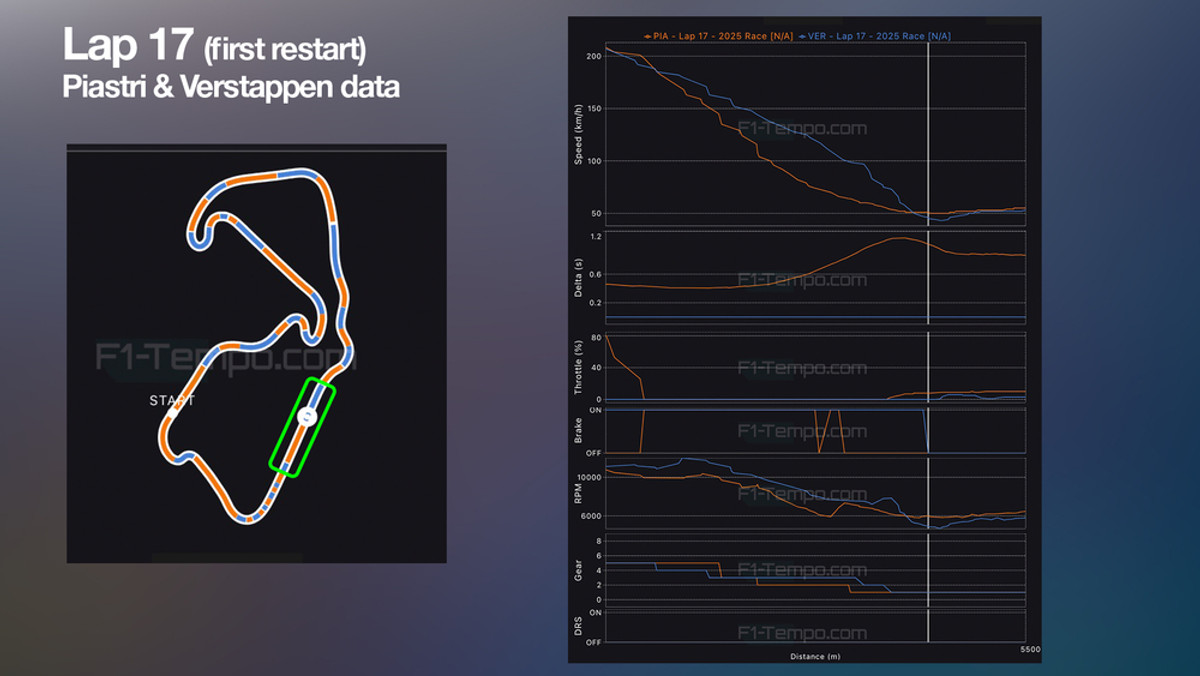Select the Delta (s) chart panel
The height and width of the screenshot is (676, 1200).
[815, 278]
